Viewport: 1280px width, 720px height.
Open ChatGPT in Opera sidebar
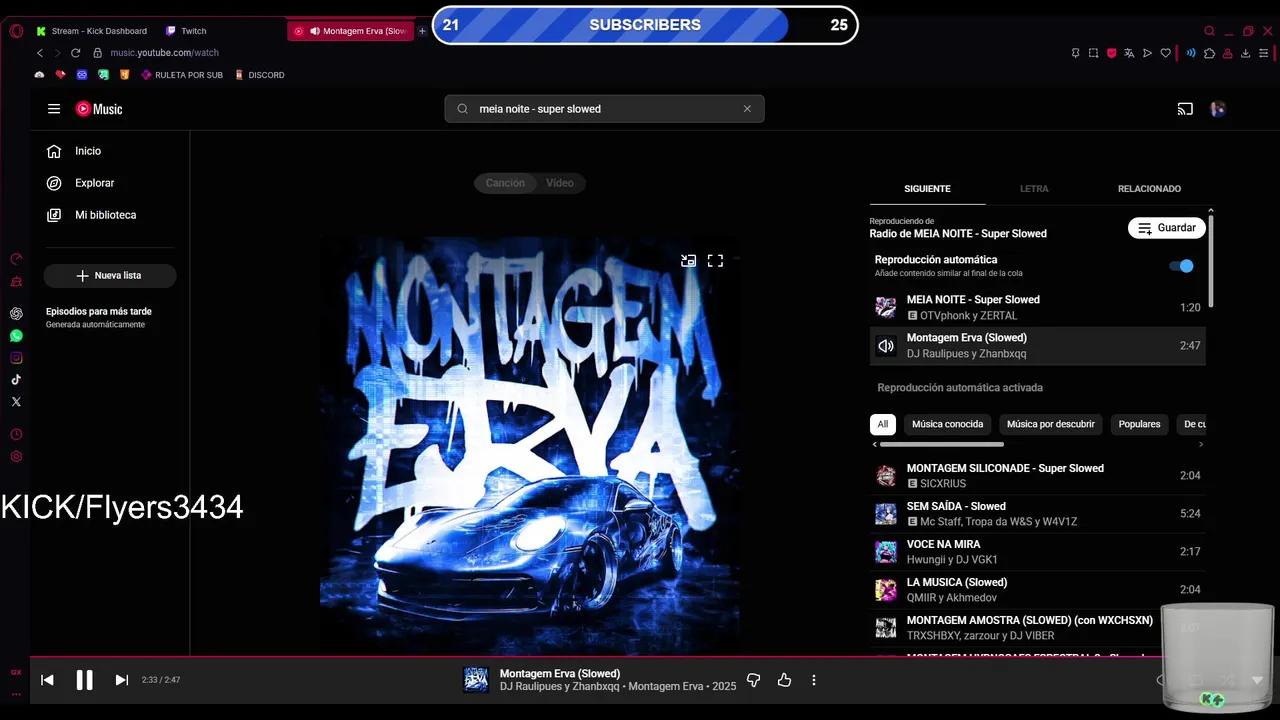(x=16, y=314)
